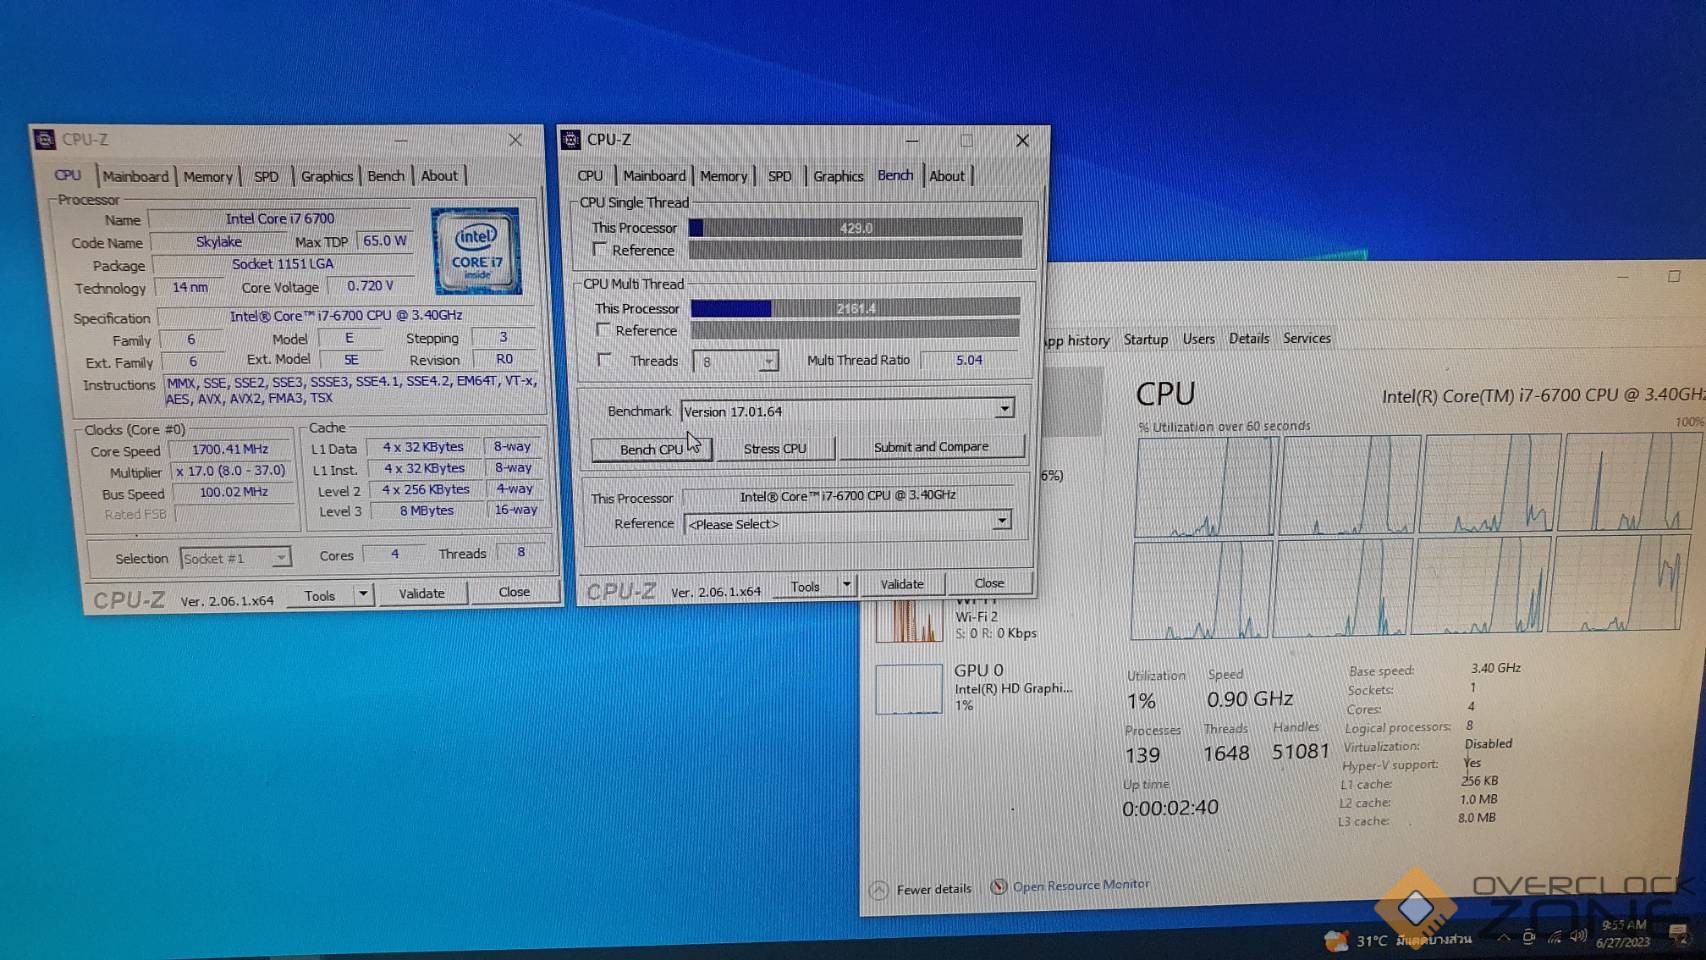This screenshot has height=960, width=1706.
Task: Show hidden tray icons with the chevron
Action: pos(1503,937)
